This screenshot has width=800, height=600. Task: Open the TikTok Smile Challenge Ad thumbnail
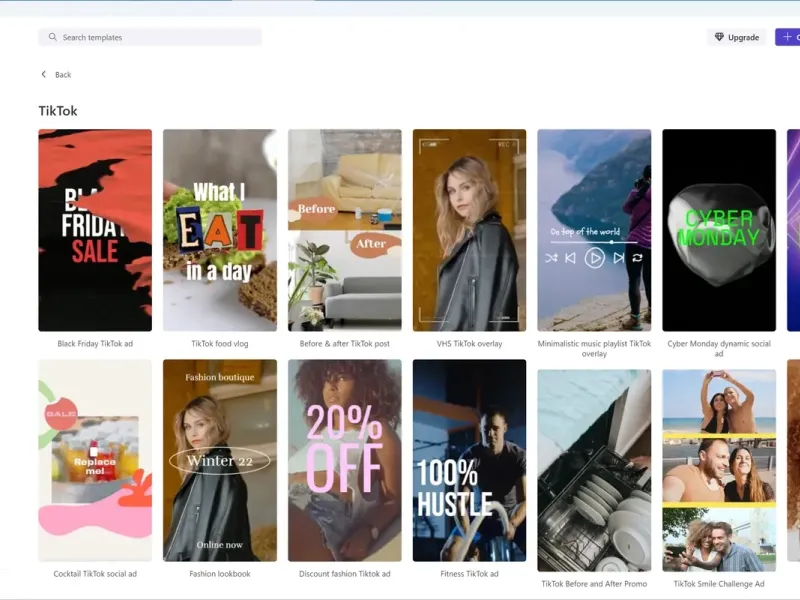(x=719, y=470)
